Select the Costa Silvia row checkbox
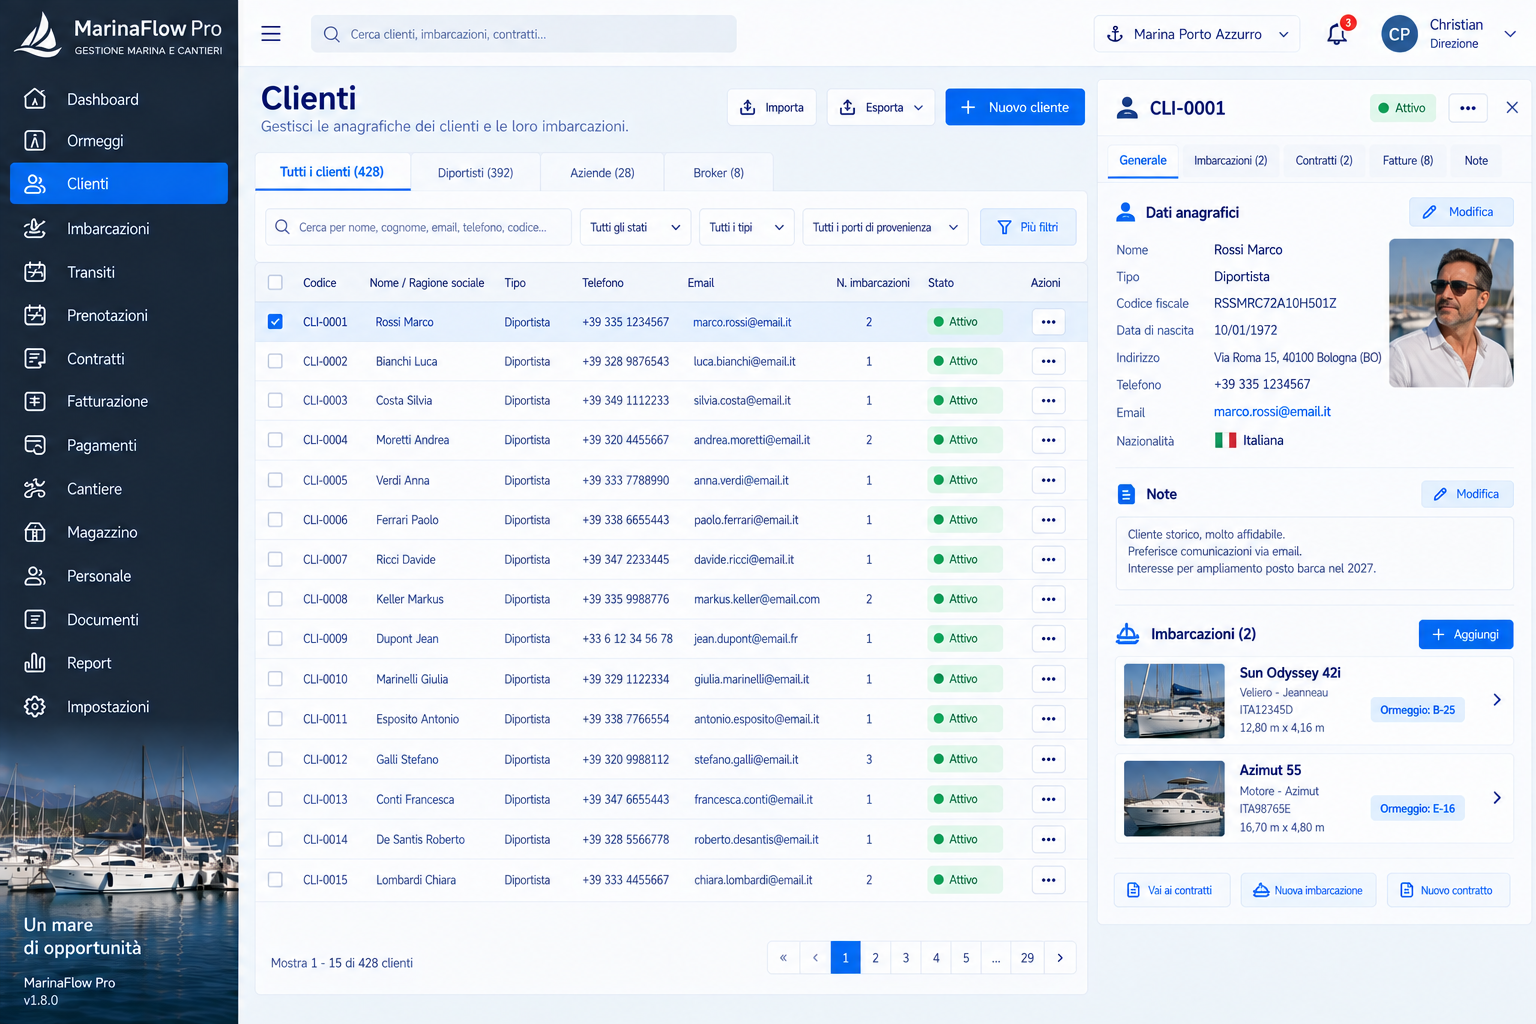 point(275,400)
